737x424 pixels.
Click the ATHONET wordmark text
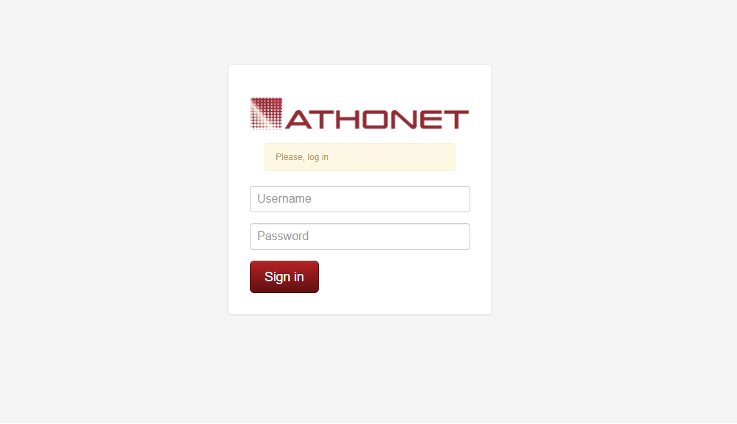coord(377,119)
